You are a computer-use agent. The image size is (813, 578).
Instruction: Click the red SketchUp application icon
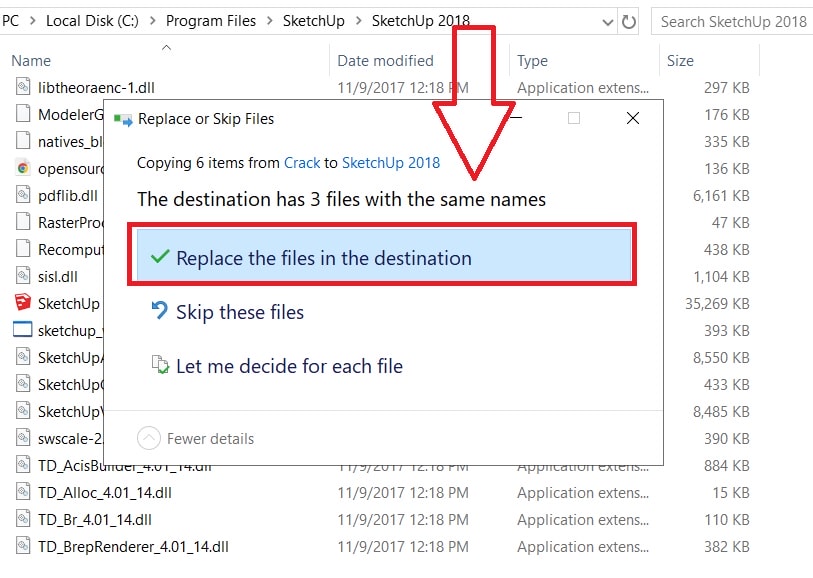23,302
